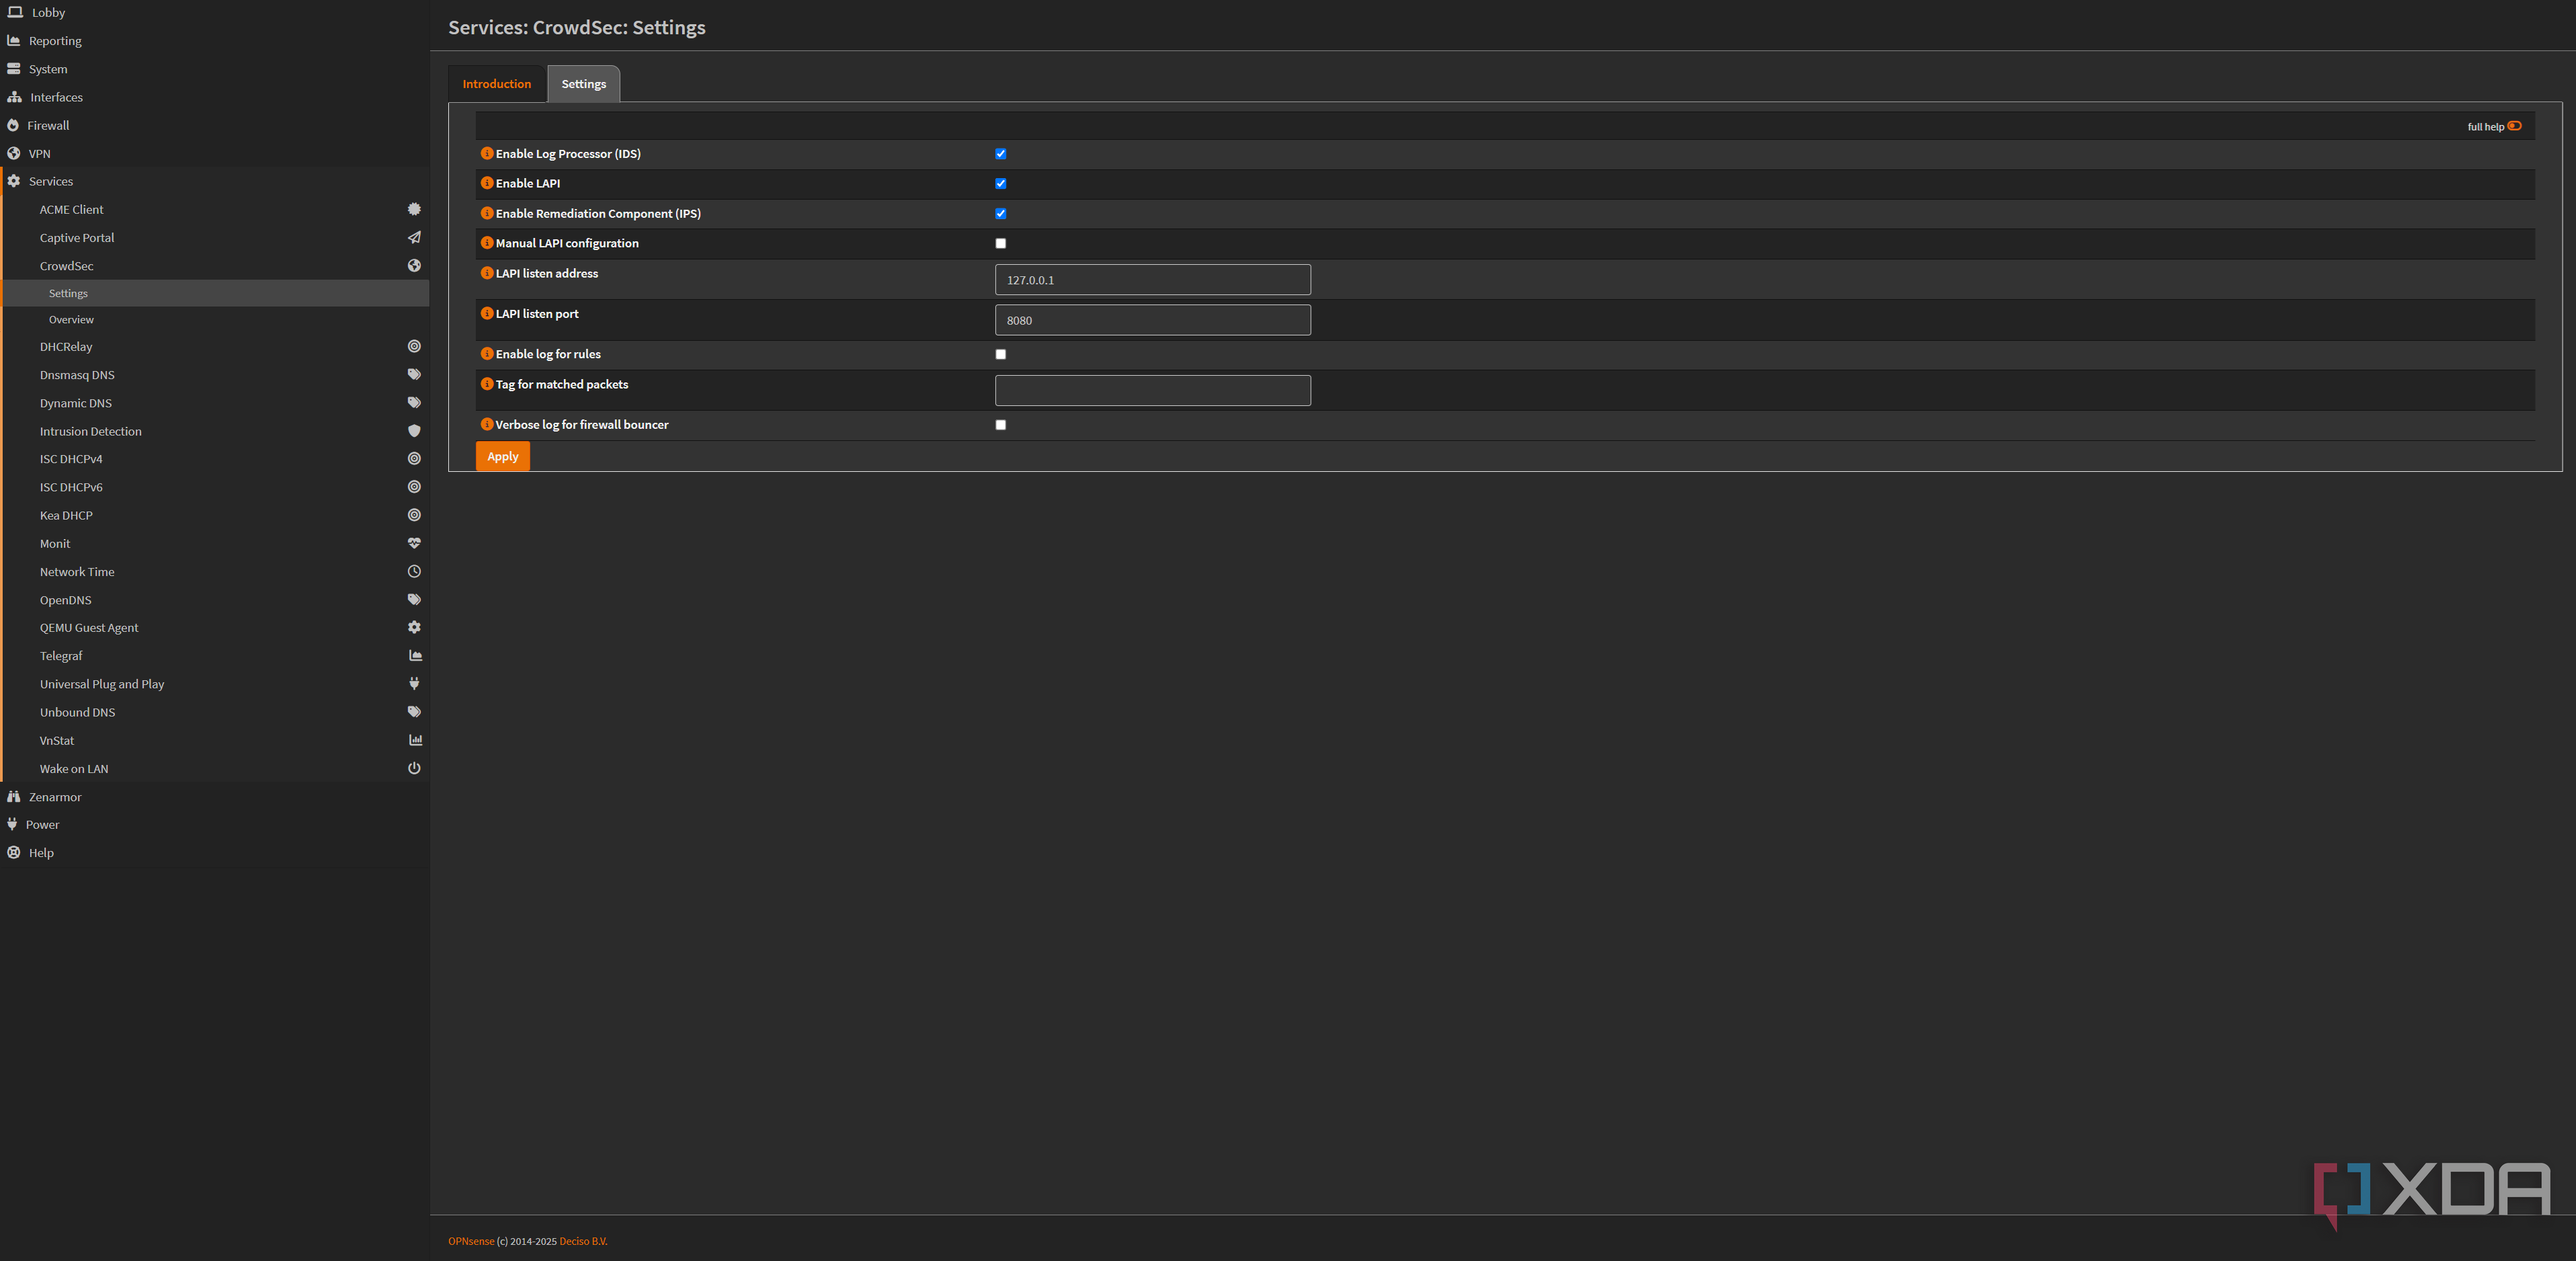
Task: Click the Network Time clock icon
Action: (414, 571)
